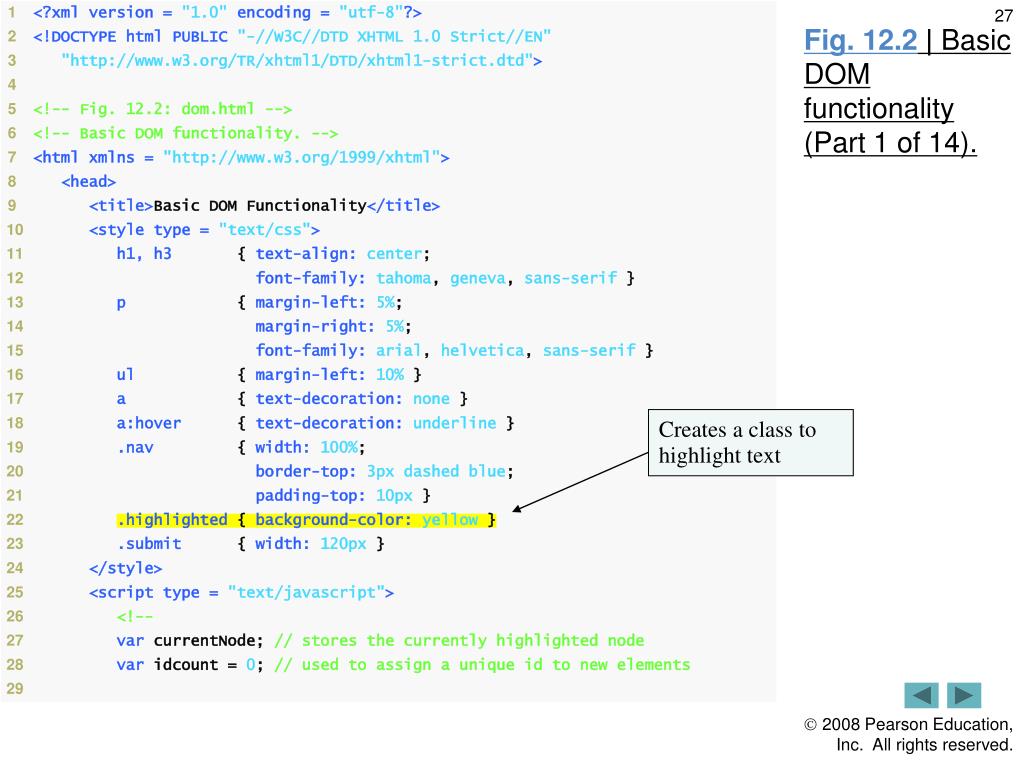Click the style type 'text/css' line
The height and width of the screenshot is (768, 1024).
click(204, 230)
